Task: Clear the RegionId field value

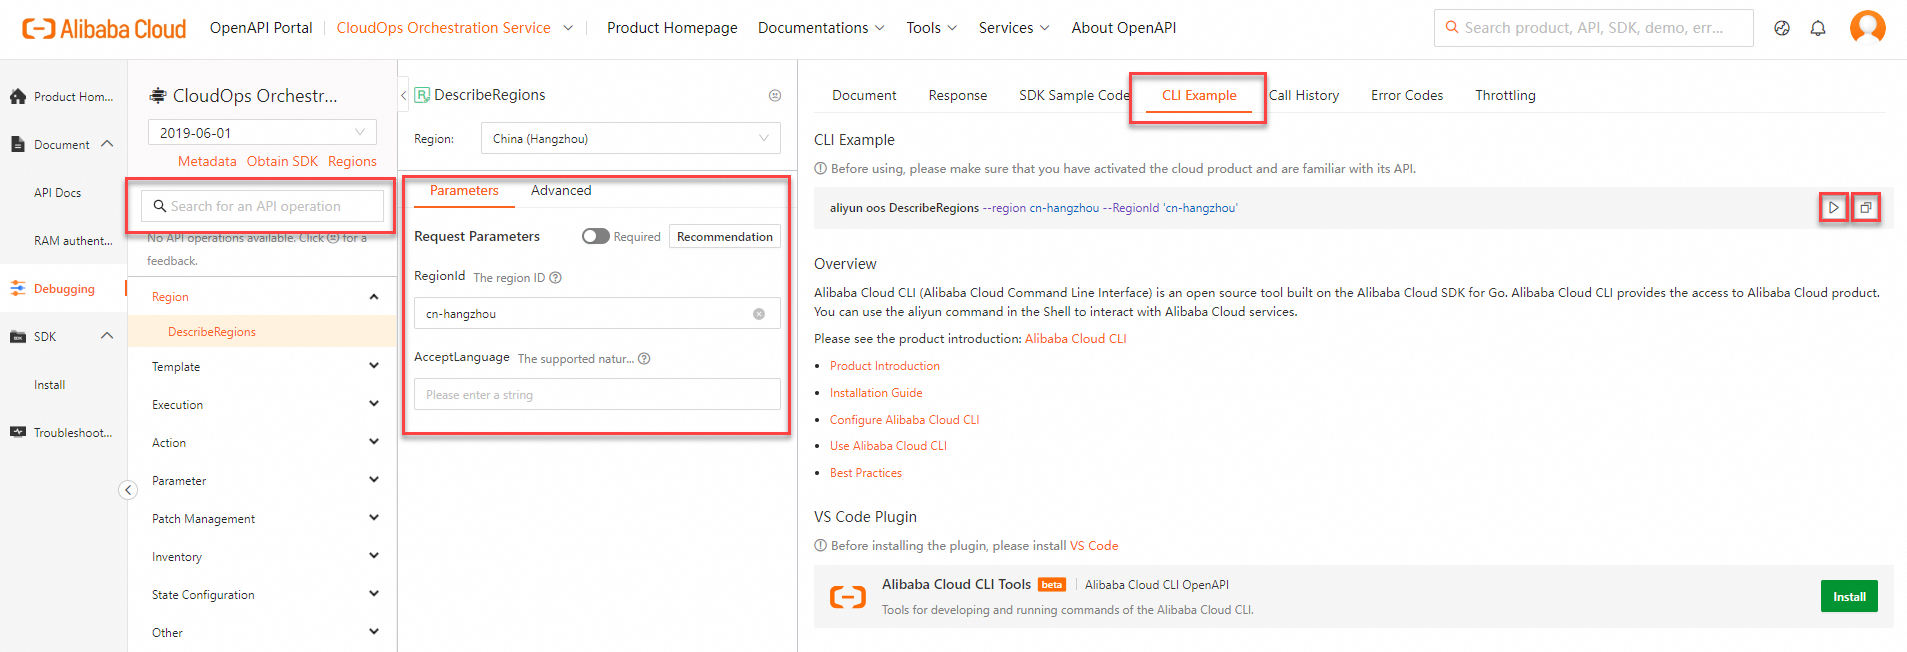Action: (x=759, y=314)
